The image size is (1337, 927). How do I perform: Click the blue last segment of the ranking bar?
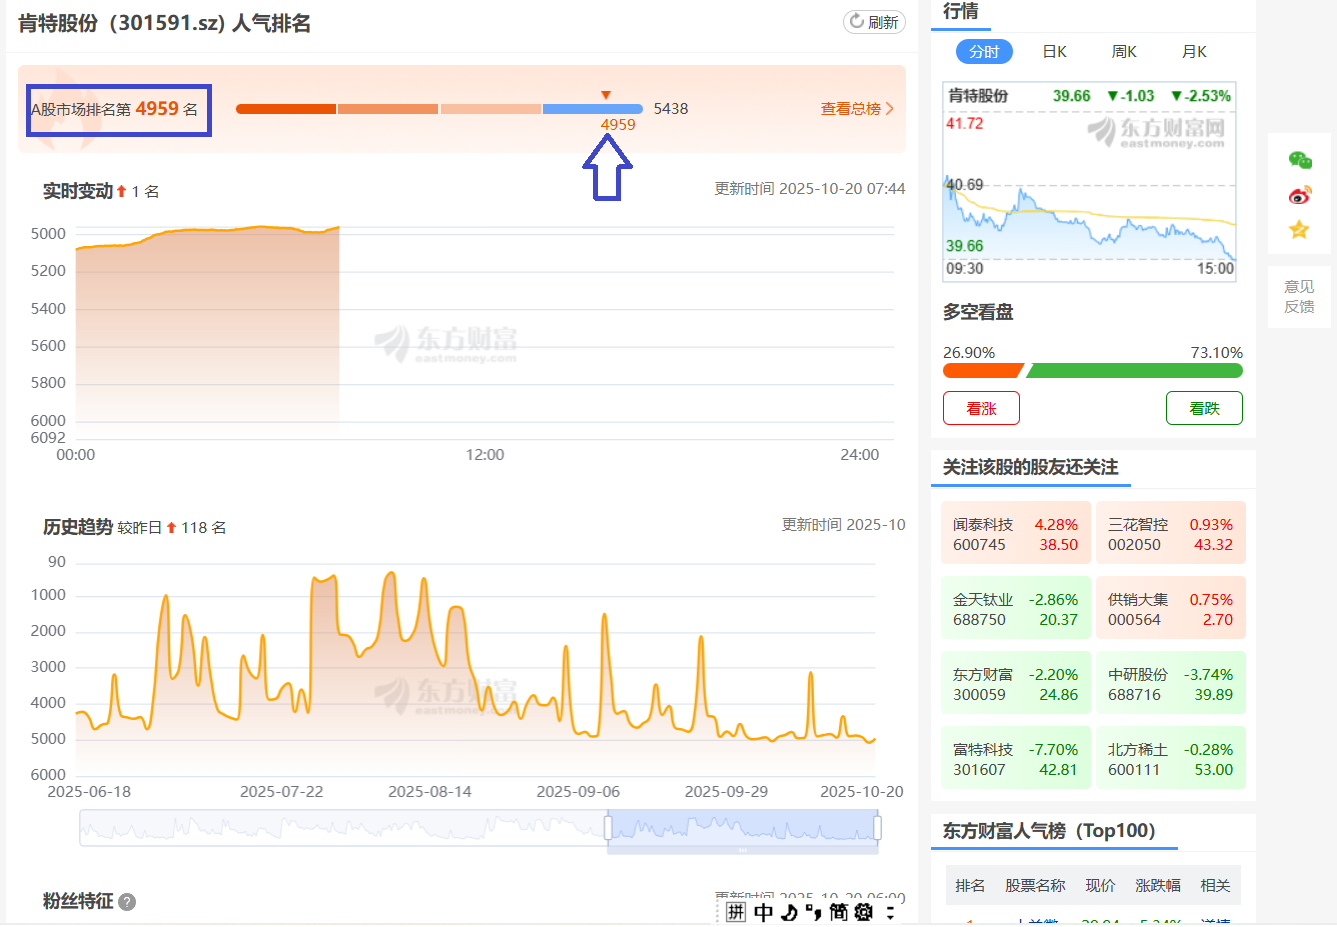593,109
